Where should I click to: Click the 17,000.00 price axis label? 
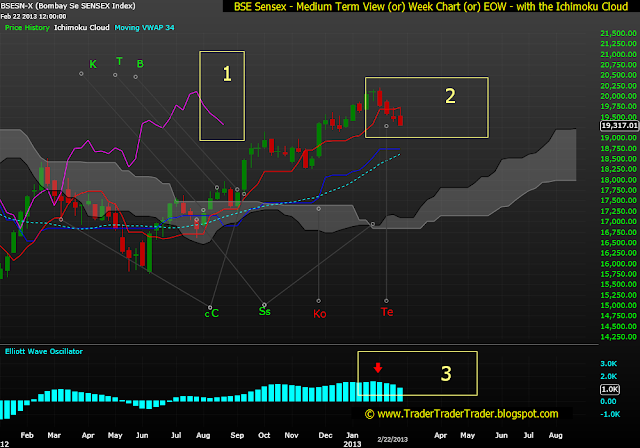pos(618,222)
